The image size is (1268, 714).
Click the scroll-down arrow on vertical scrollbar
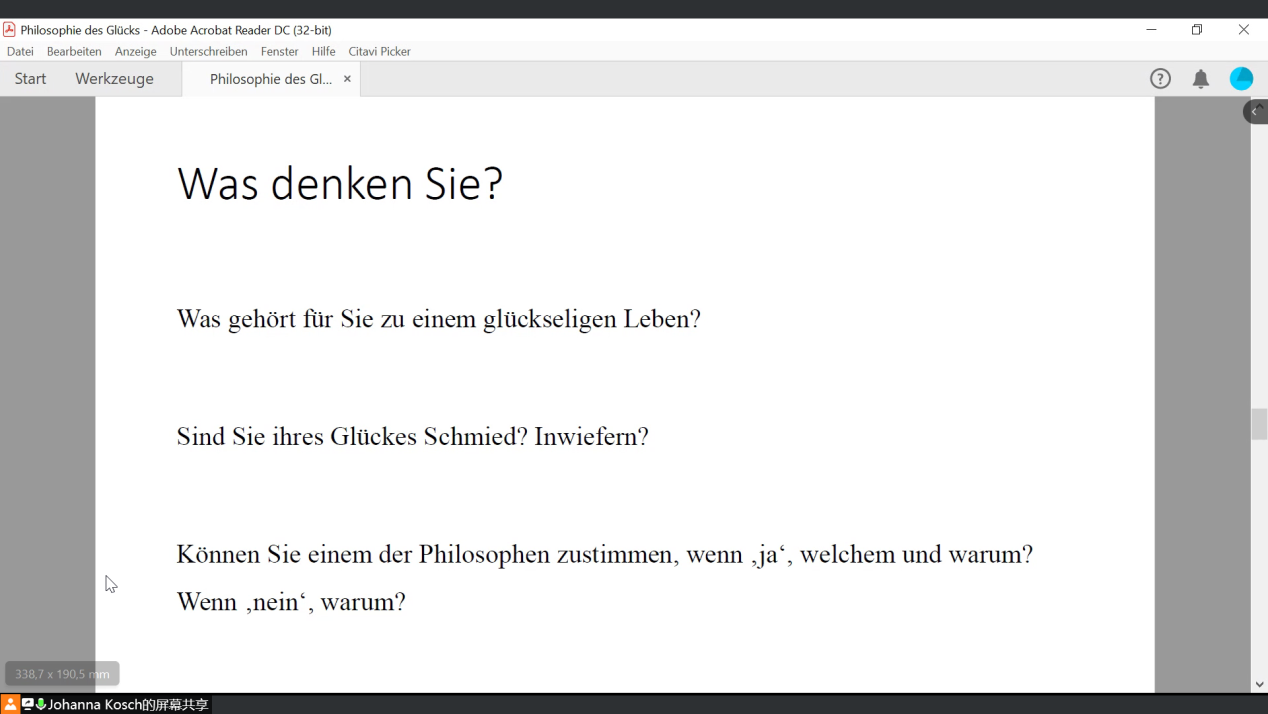pyautogui.click(x=1259, y=684)
